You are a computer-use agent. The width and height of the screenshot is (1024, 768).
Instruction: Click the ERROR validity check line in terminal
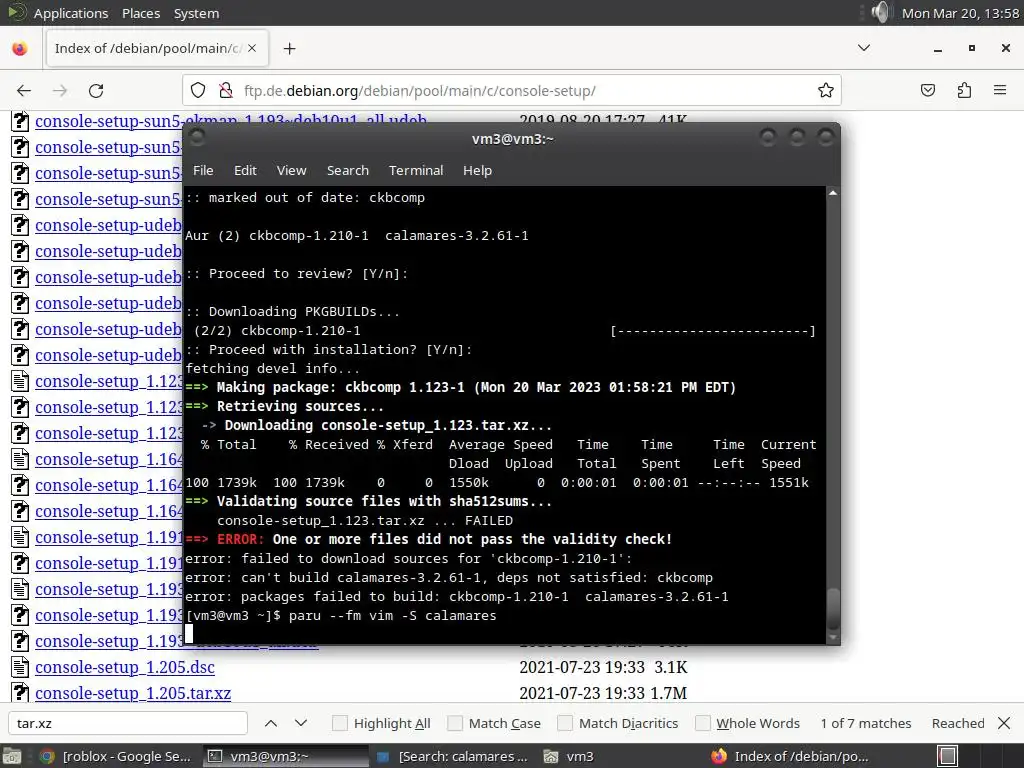pyautogui.click(x=428, y=539)
